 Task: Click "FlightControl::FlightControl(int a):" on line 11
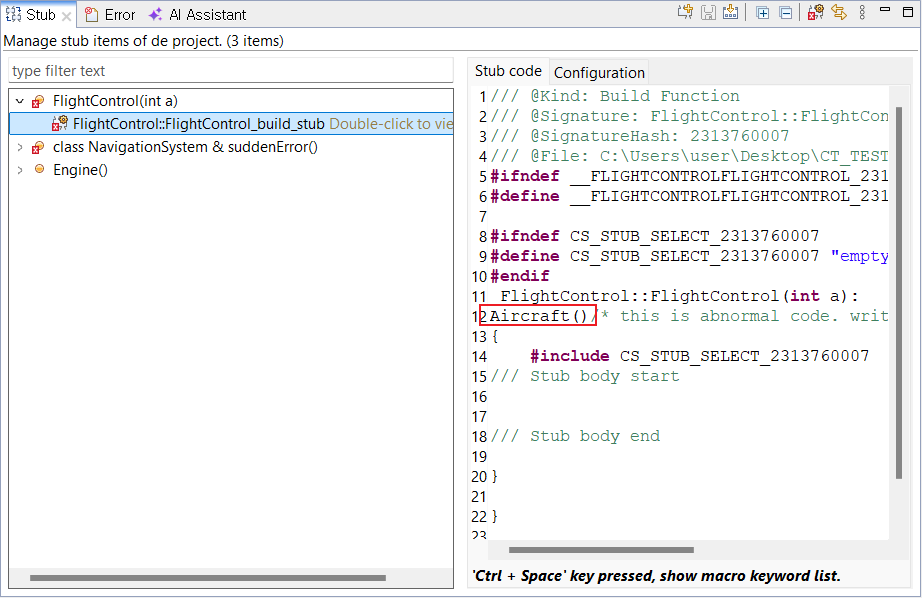click(679, 296)
